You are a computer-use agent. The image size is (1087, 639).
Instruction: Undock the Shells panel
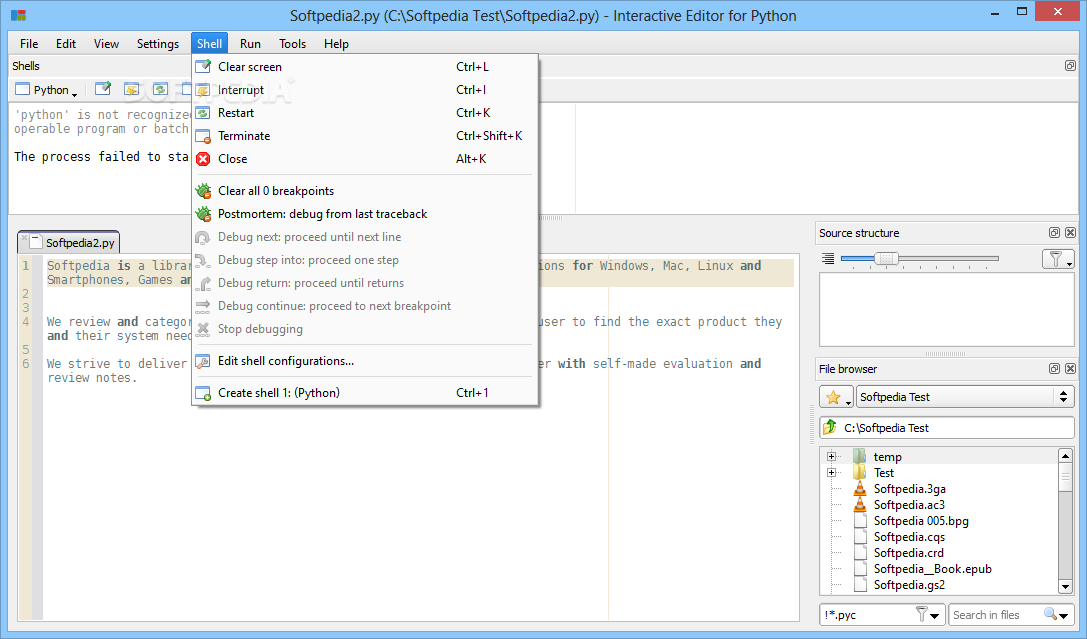(x=1070, y=66)
